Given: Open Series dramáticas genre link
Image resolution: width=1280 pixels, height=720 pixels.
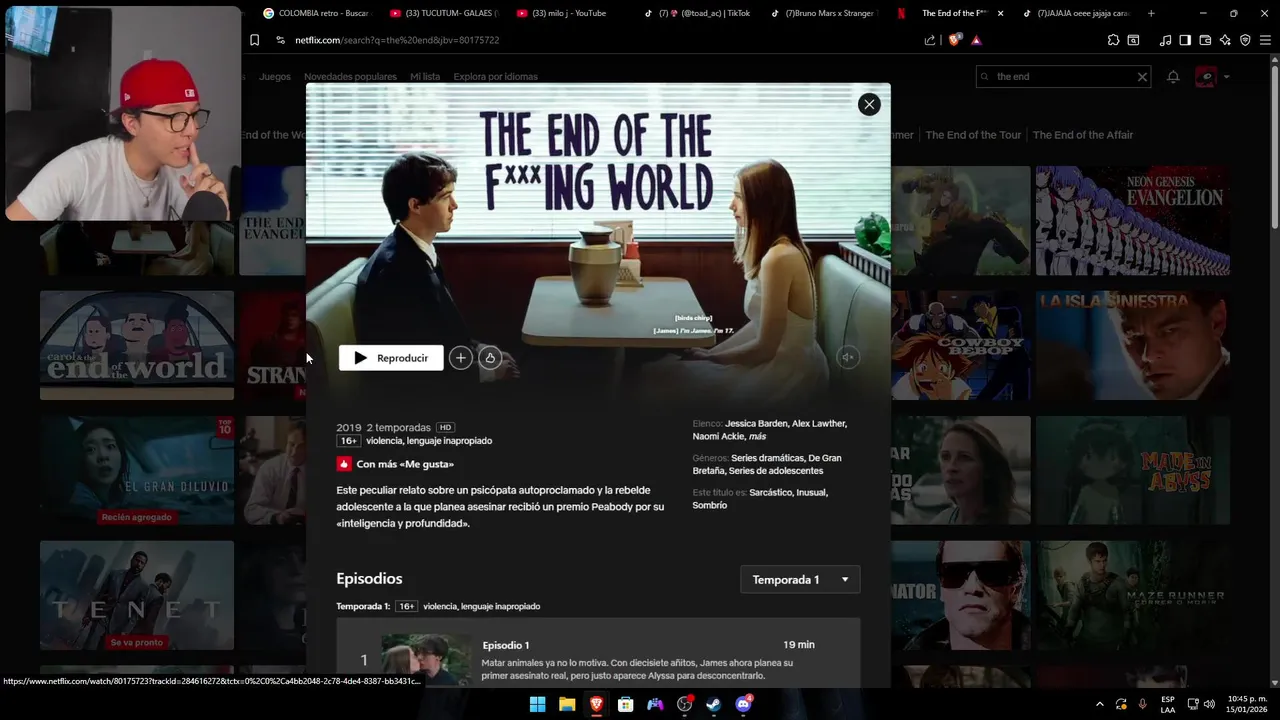Looking at the screenshot, I should point(767,458).
